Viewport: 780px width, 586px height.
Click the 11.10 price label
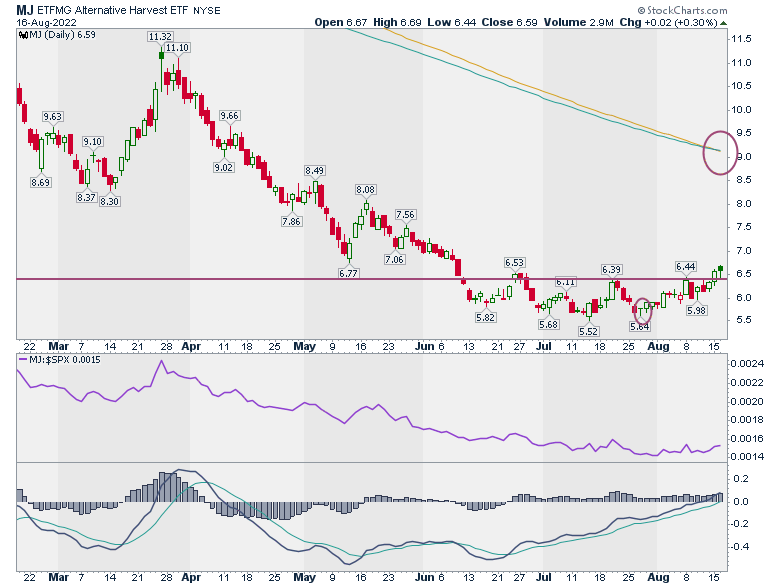(177, 47)
